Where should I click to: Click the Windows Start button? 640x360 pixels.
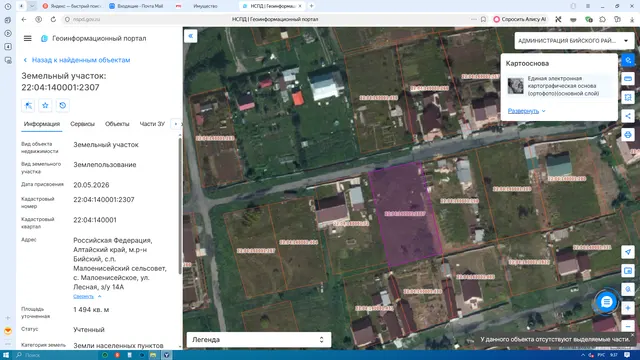coord(6,355)
